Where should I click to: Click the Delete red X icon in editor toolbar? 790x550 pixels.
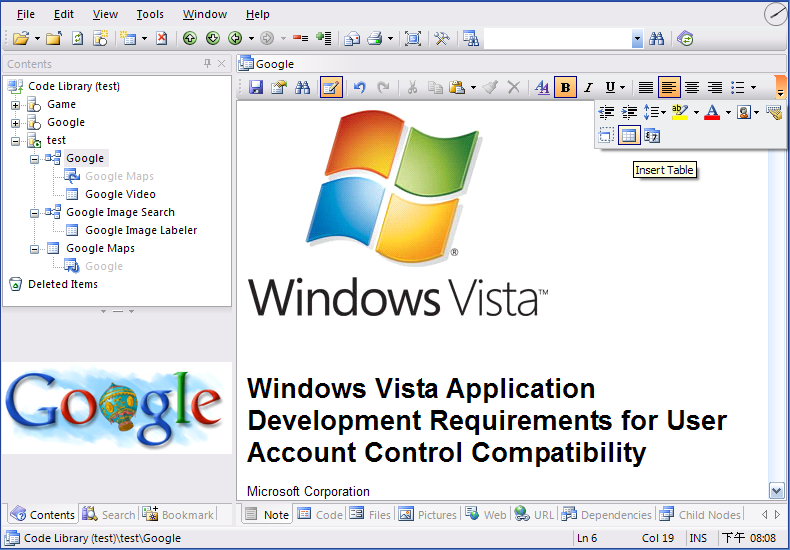tap(513, 88)
